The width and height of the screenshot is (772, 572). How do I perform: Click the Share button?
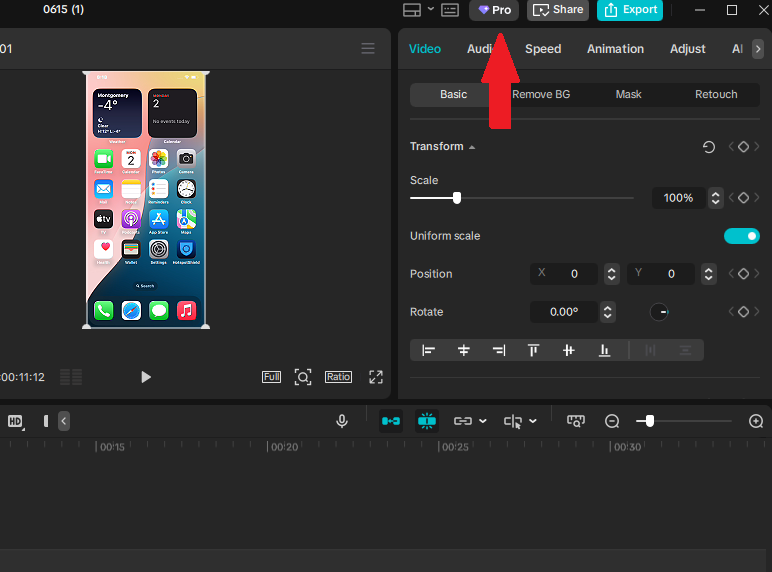558,10
